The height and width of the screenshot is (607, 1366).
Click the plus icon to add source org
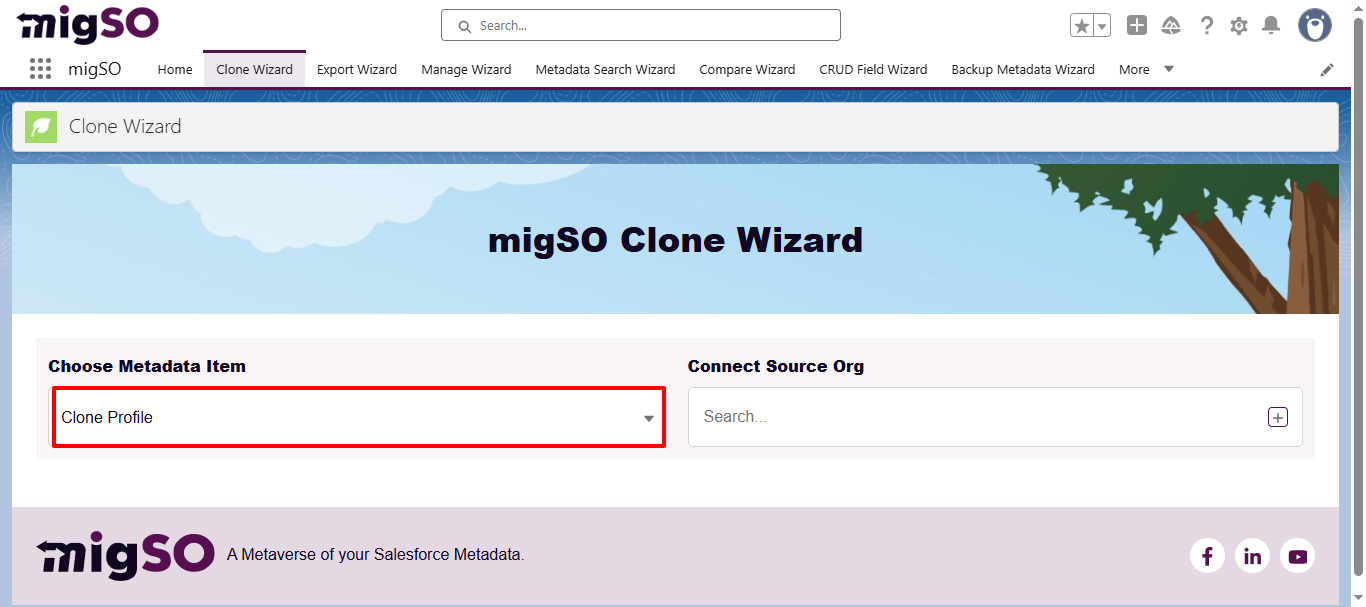pyautogui.click(x=1278, y=417)
